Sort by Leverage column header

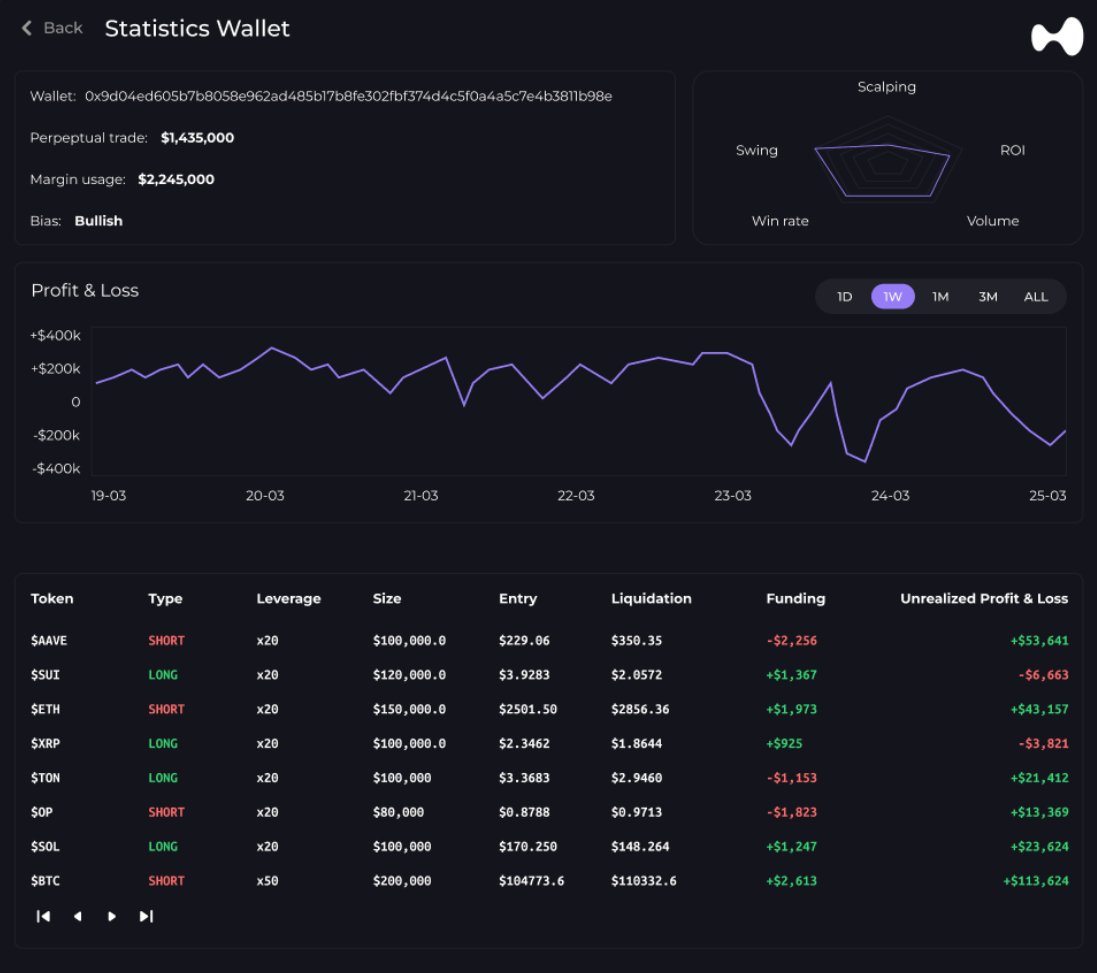[x=288, y=599]
